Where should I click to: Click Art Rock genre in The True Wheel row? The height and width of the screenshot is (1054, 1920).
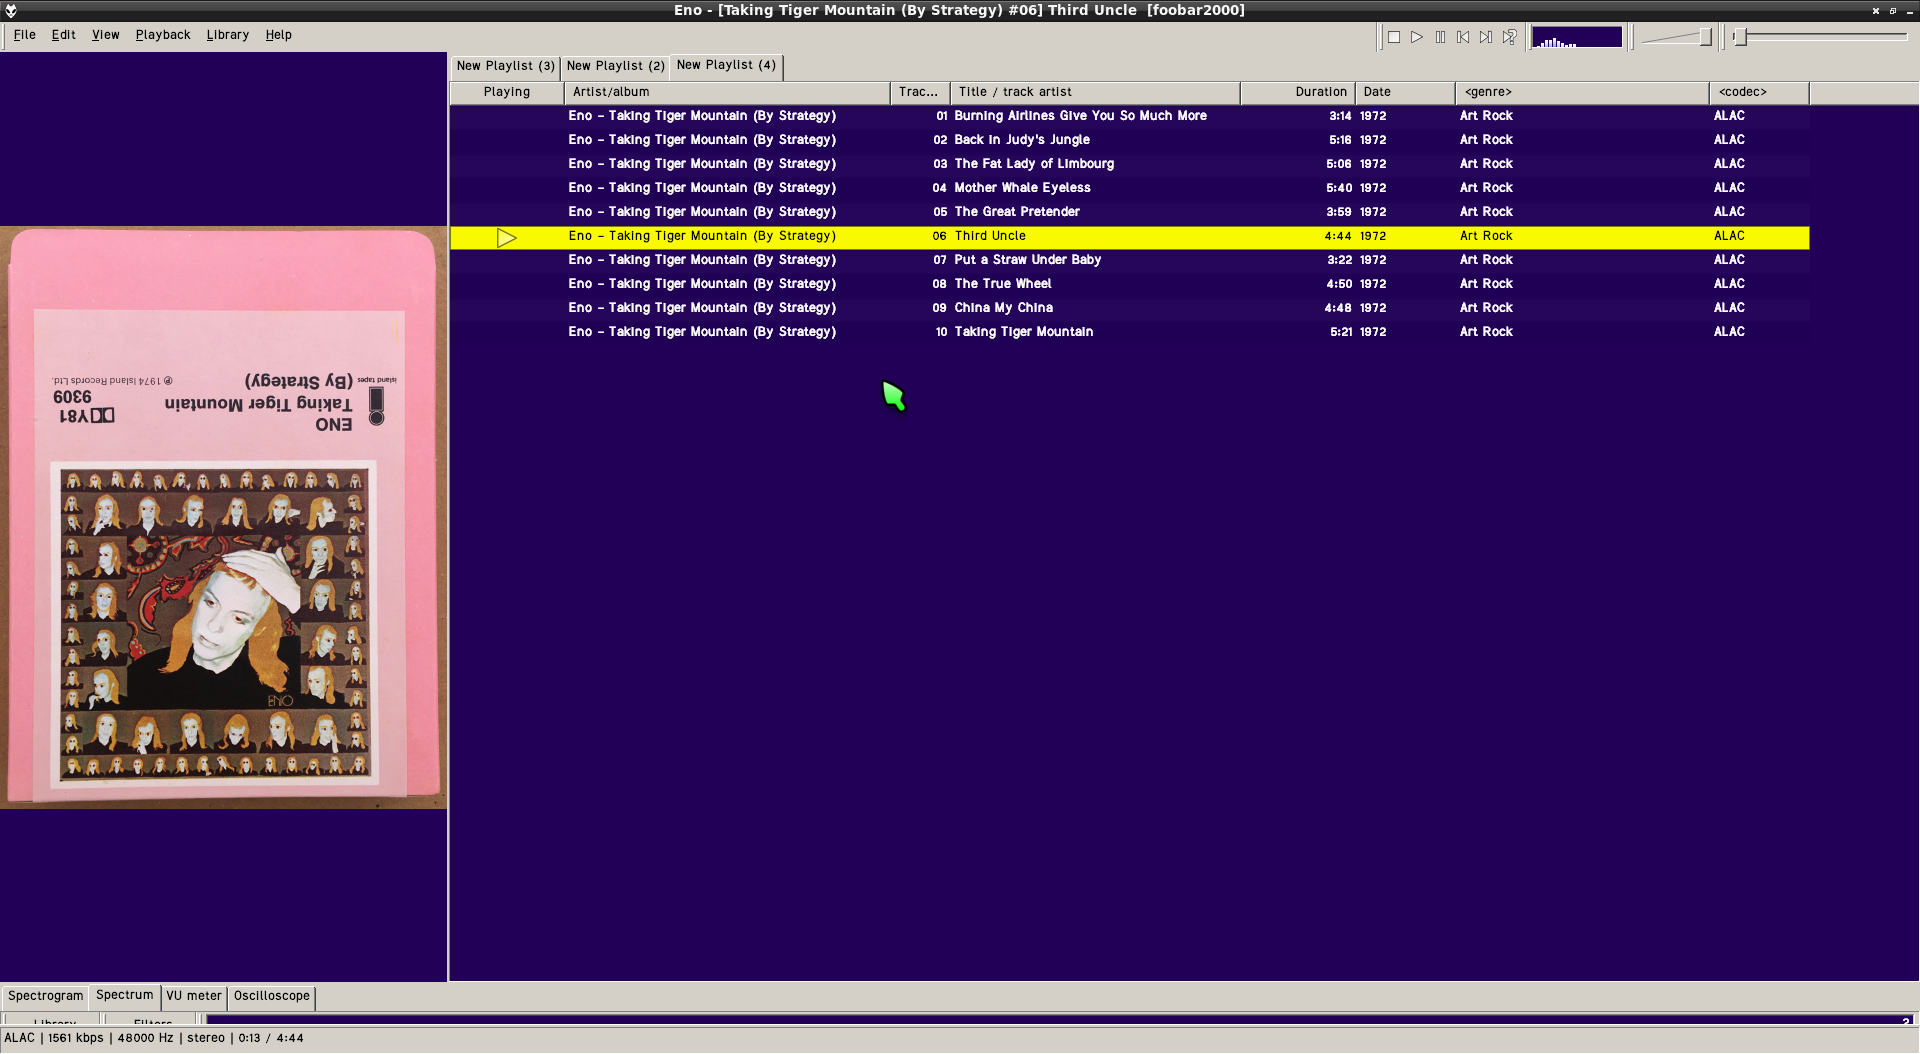coord(1486,284)
